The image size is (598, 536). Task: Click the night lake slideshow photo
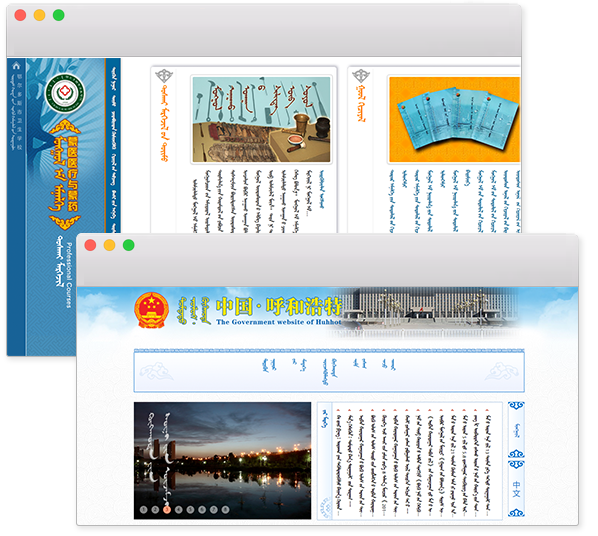[x=222, y=460]
